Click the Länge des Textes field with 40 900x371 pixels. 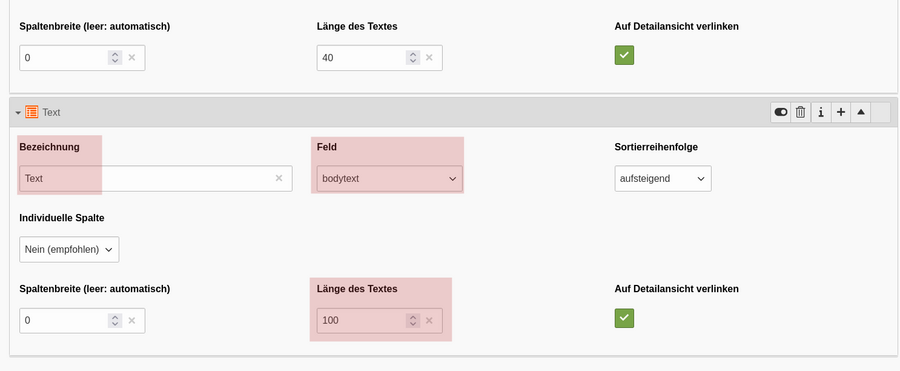pos(379,57)
